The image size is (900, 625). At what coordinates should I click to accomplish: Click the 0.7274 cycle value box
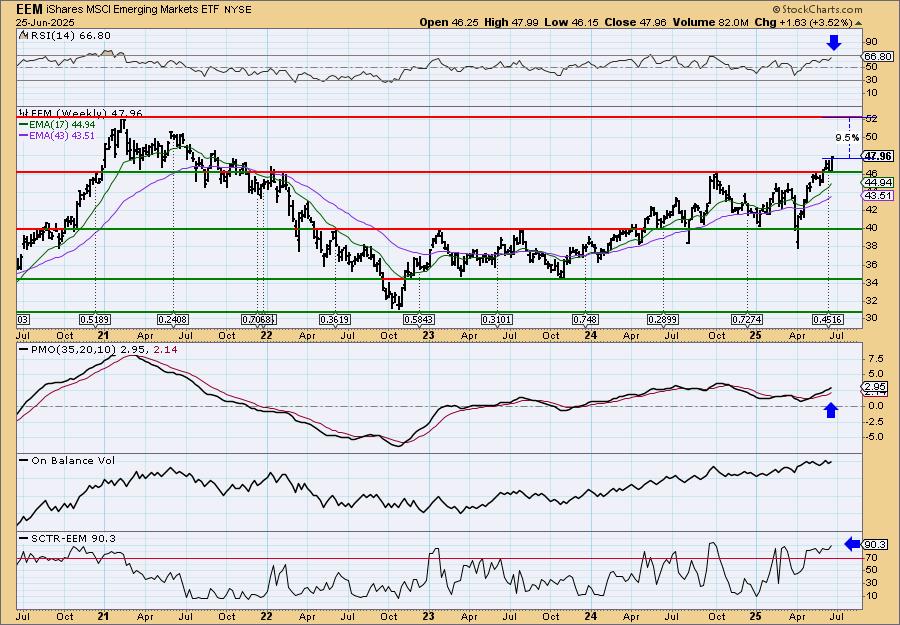[747, 320]
